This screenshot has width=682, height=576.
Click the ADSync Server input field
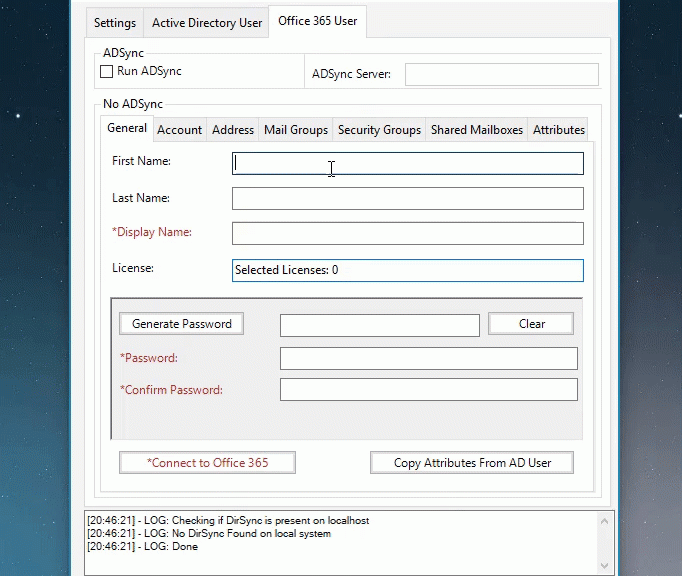(x=501, y=74)
